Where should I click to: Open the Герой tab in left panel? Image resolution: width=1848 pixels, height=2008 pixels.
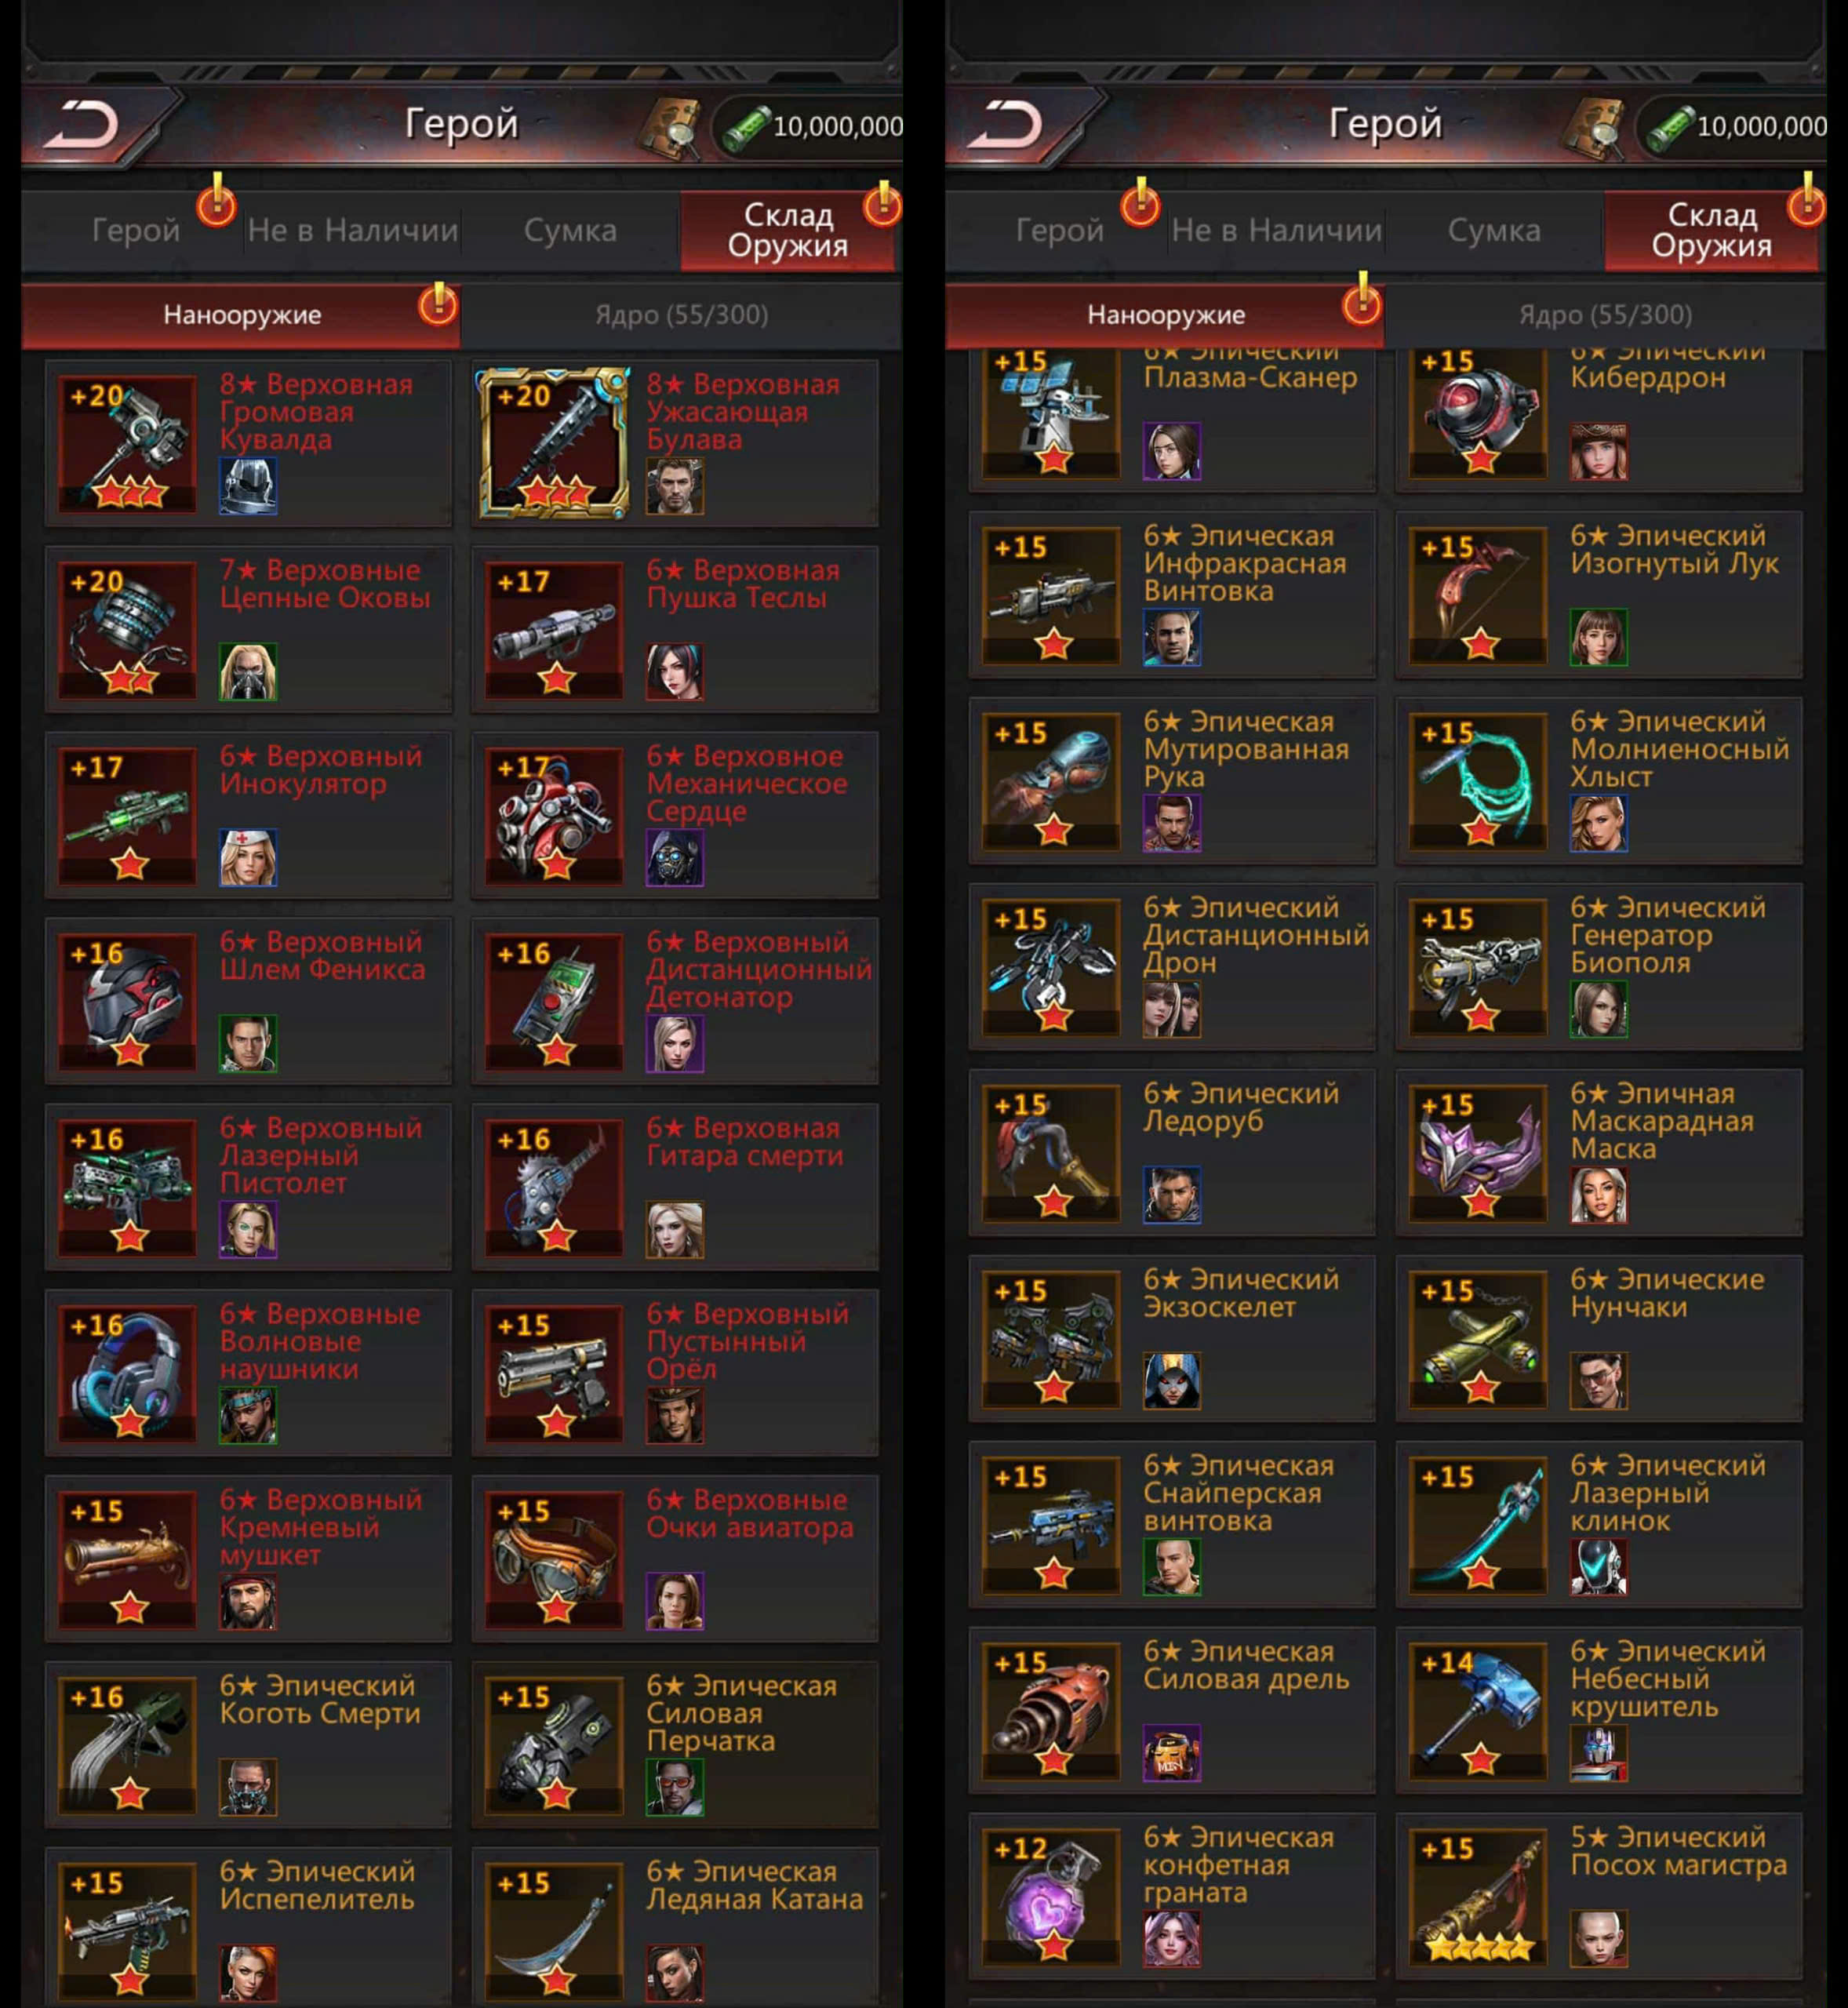tap(136, 231)
